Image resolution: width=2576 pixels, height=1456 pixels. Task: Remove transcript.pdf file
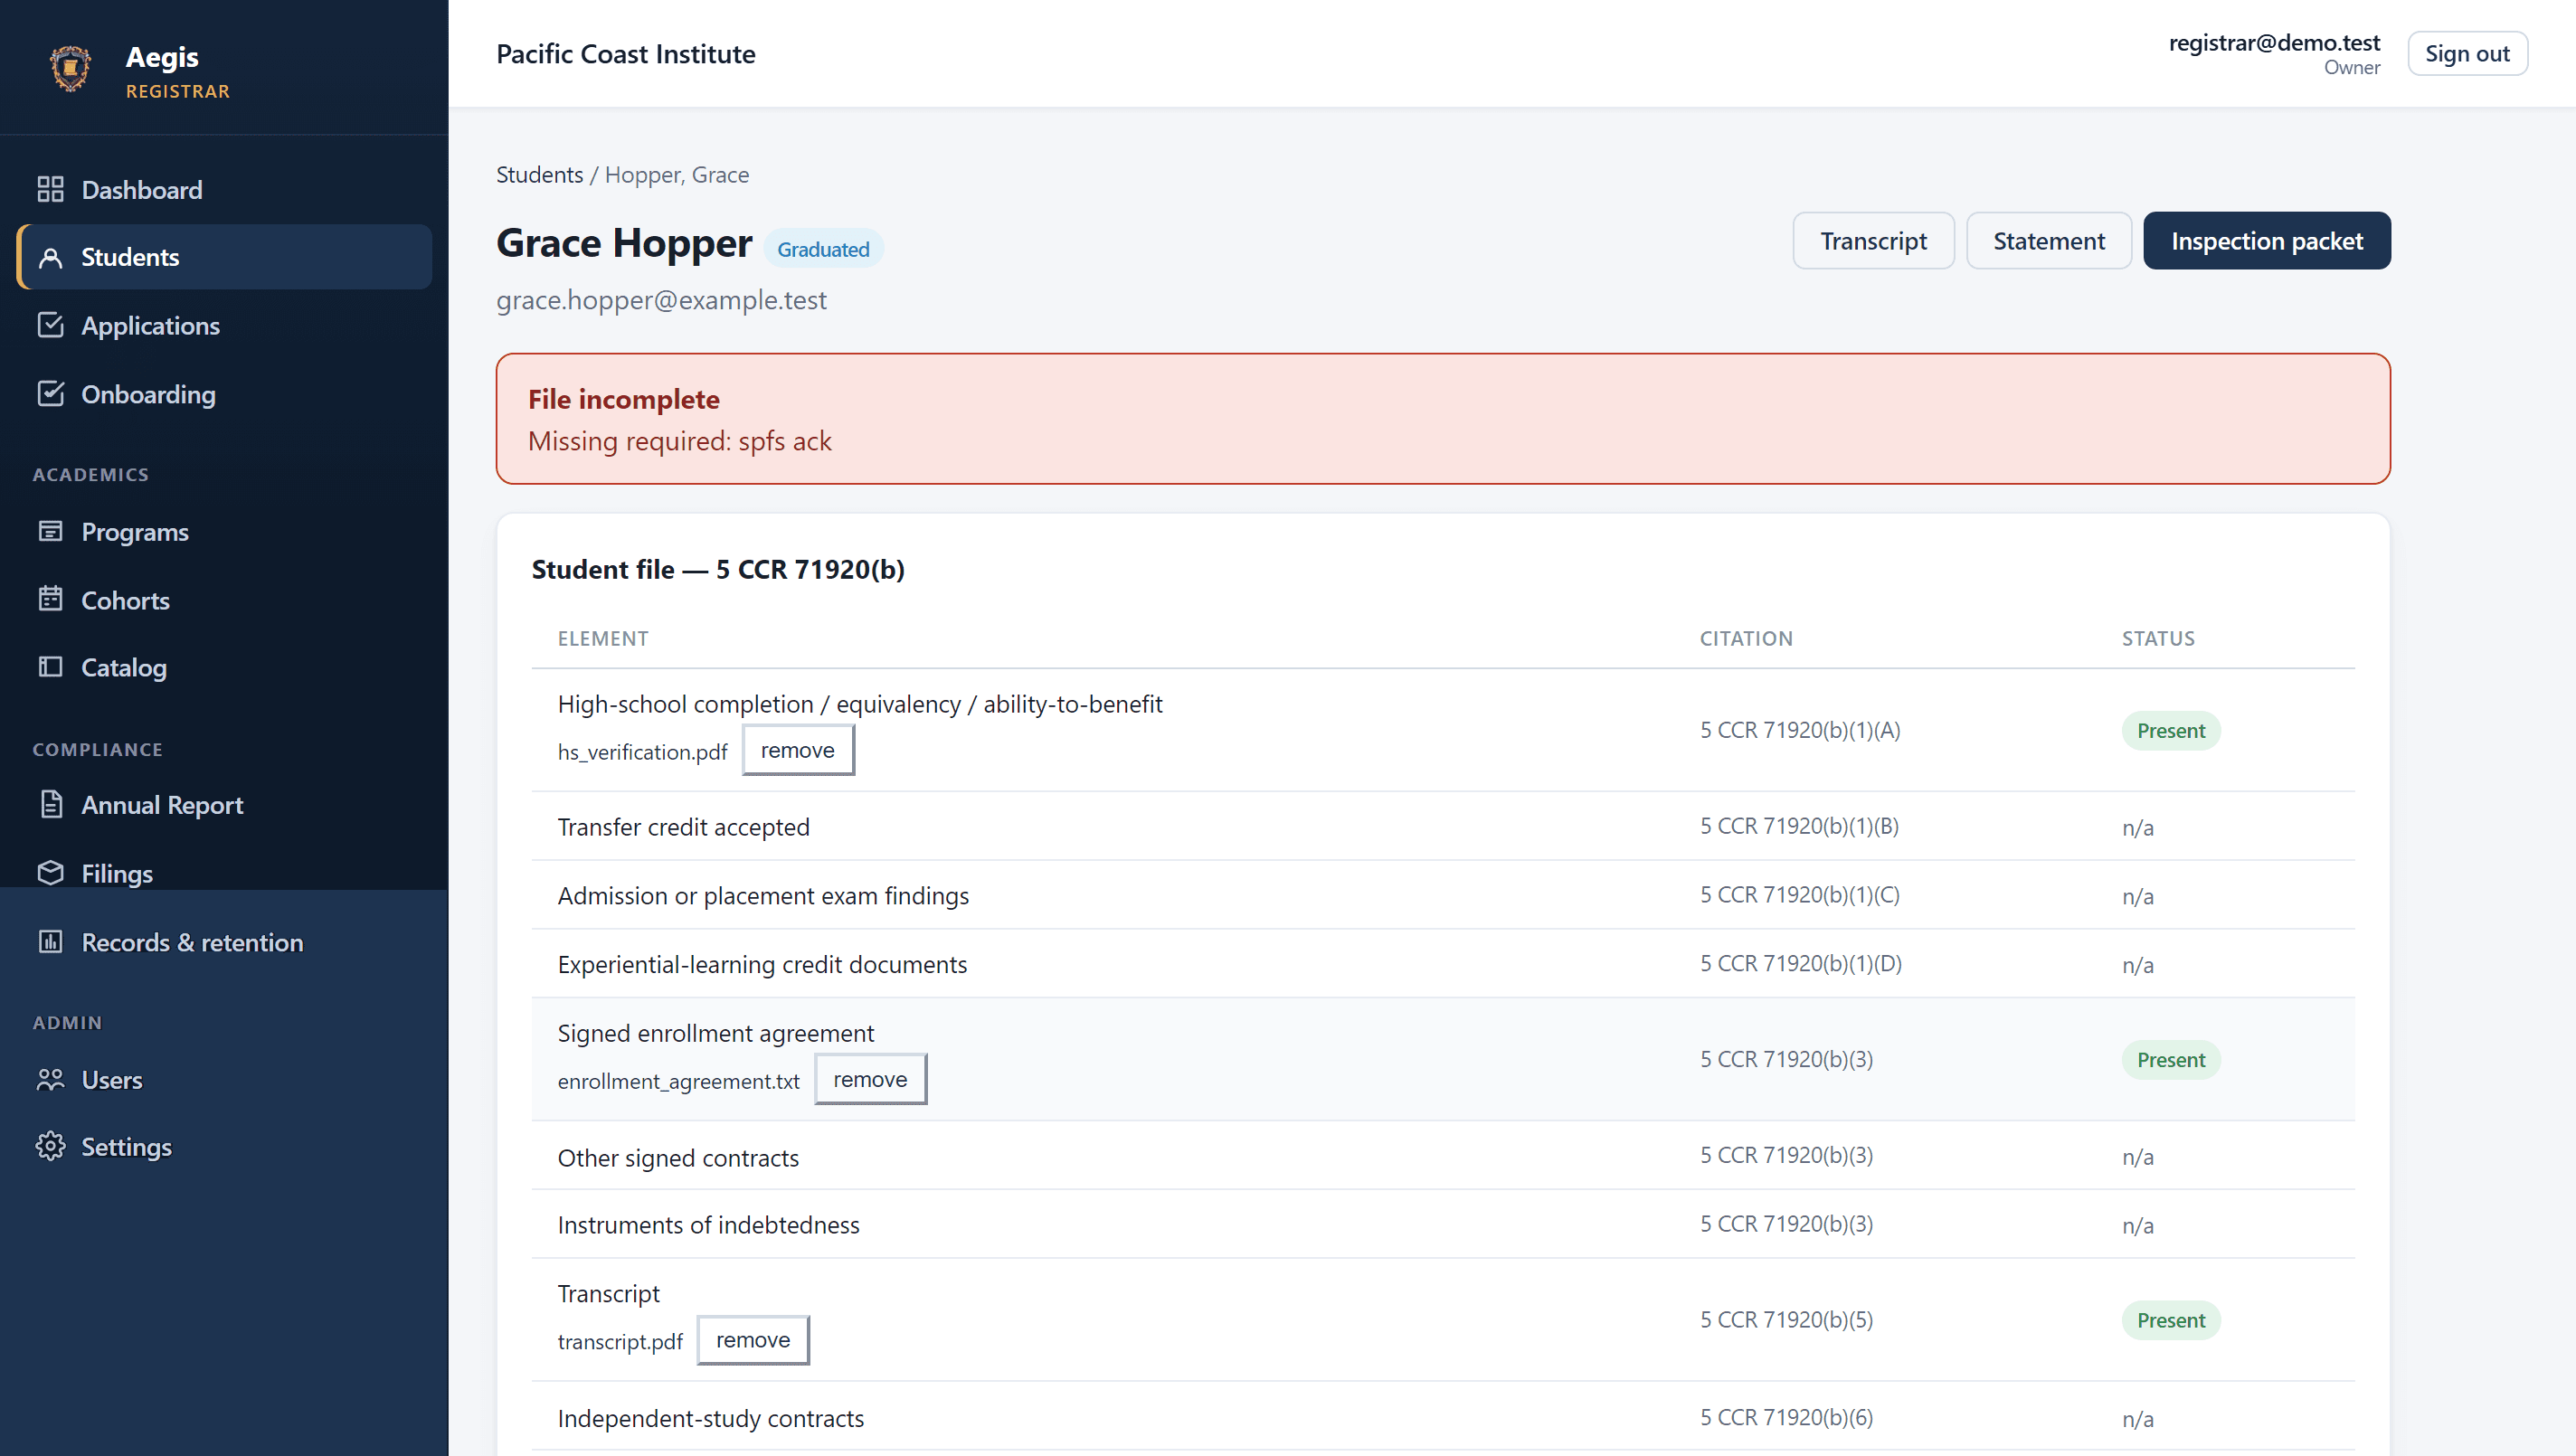752,1340
